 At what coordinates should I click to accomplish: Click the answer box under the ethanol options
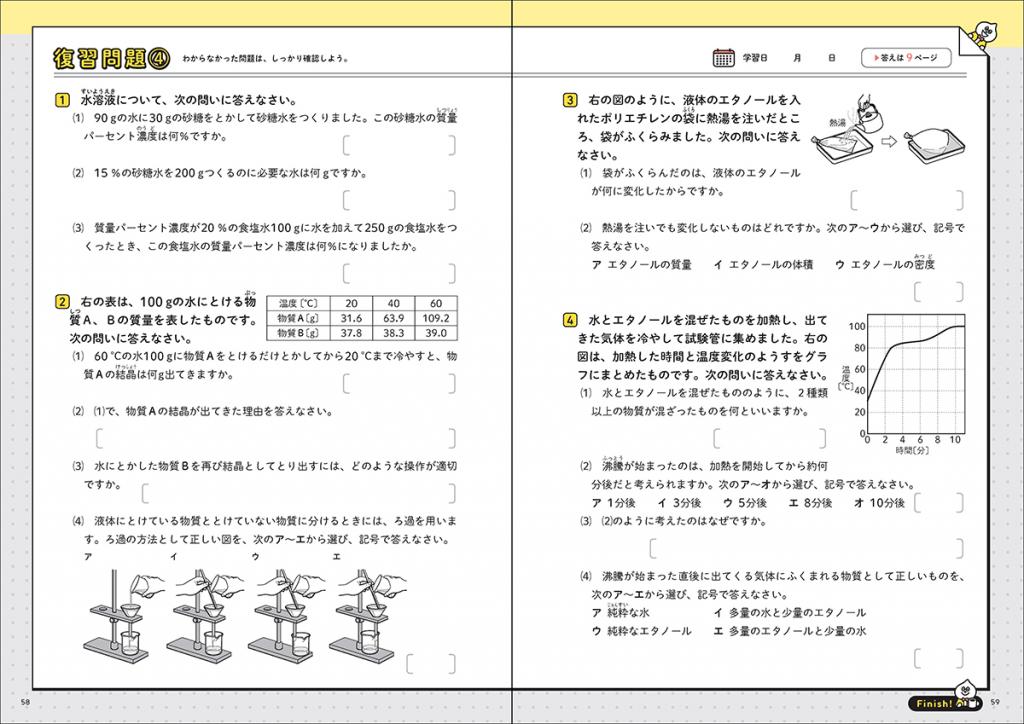click(938, 291)
